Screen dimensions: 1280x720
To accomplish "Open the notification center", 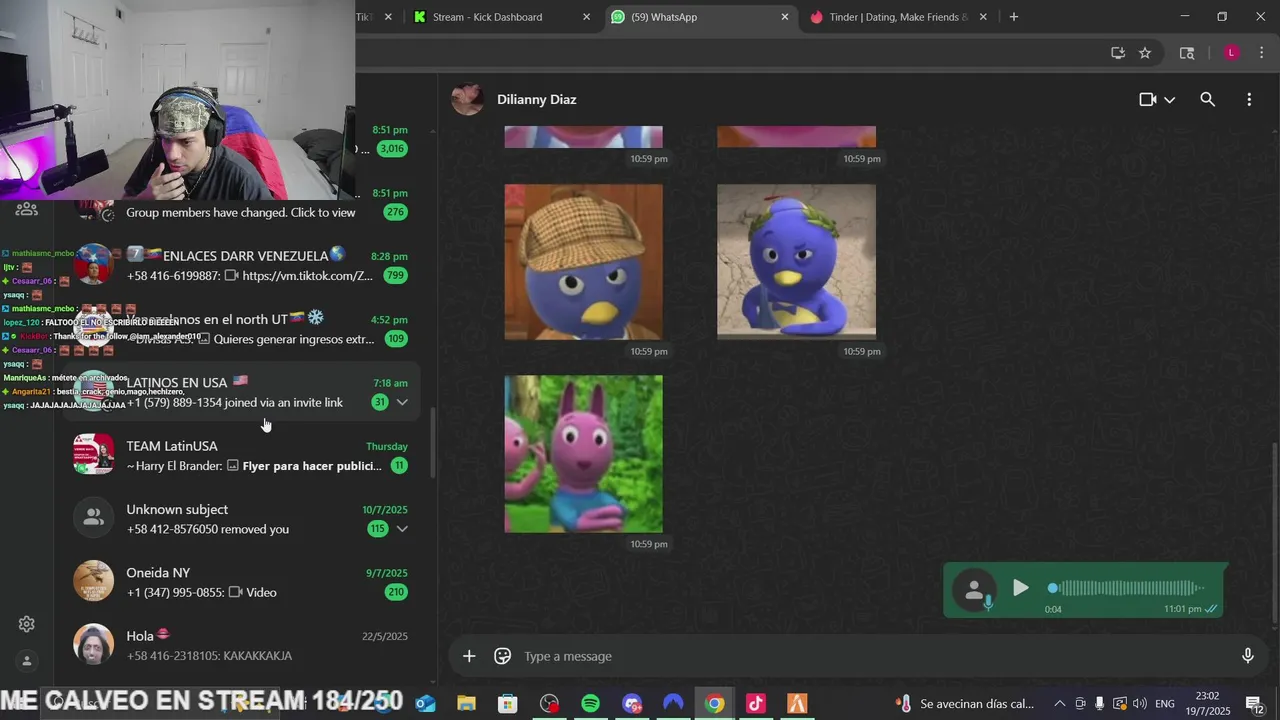I will click(1255, 704).
